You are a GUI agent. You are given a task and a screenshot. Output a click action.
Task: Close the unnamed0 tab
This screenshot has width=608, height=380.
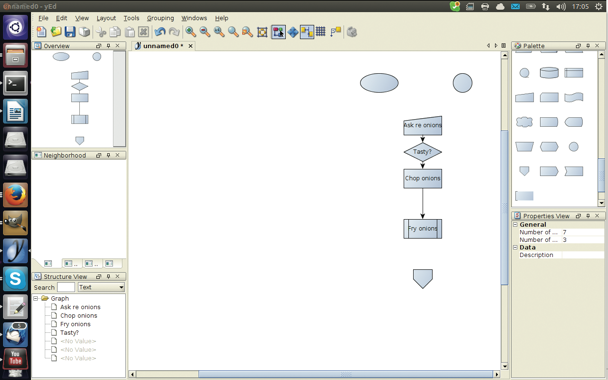[x=190, y=46]
